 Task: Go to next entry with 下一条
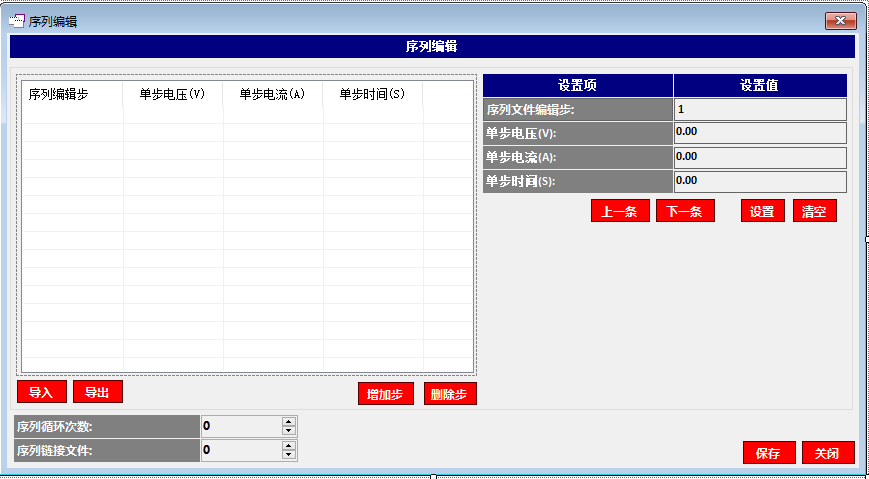[685, 211]
